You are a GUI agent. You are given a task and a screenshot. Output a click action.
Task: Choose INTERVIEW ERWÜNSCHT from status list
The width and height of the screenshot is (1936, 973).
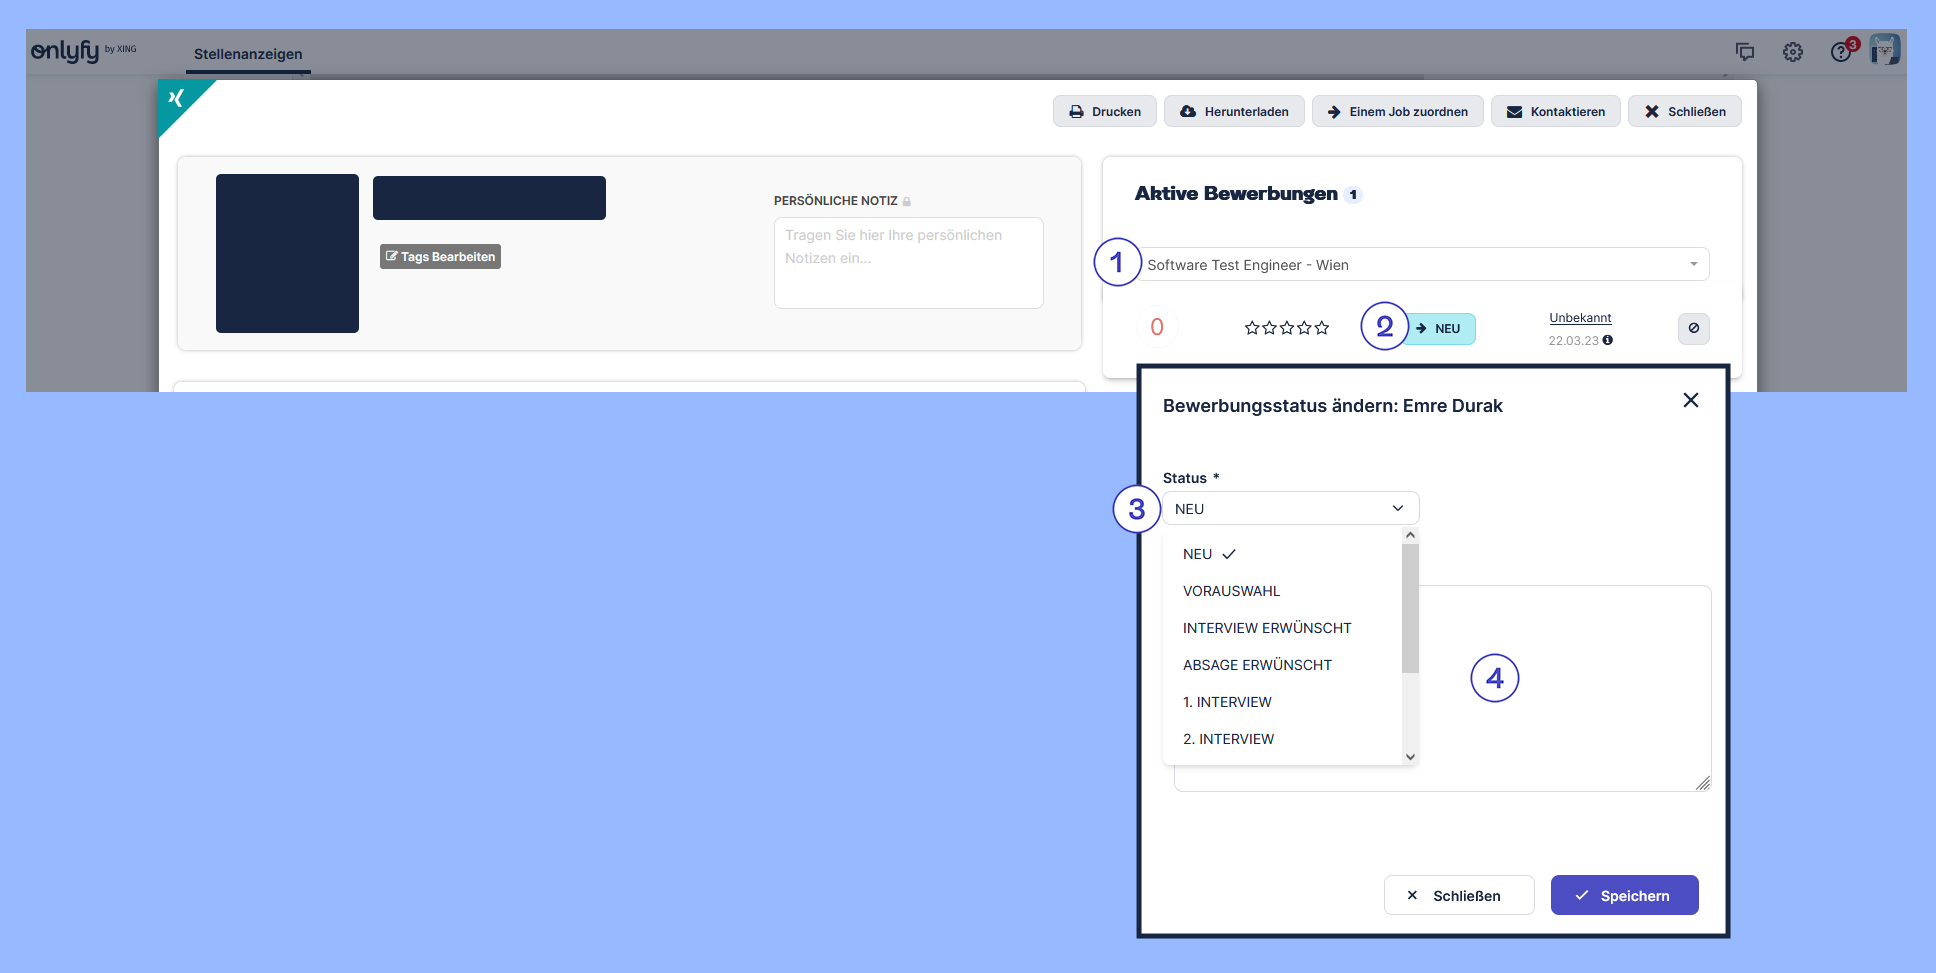coord(1266,628)
